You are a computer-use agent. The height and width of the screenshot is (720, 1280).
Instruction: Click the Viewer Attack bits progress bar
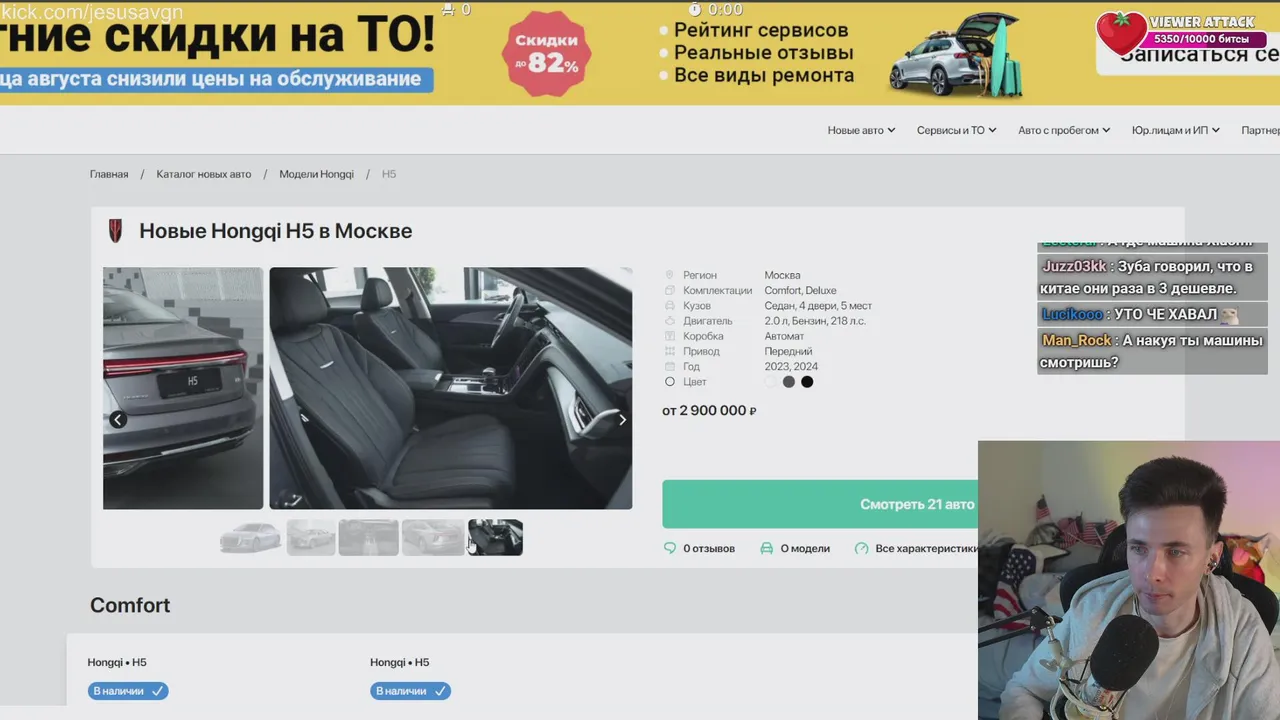pyautogui.click(x=1201, y=39)
